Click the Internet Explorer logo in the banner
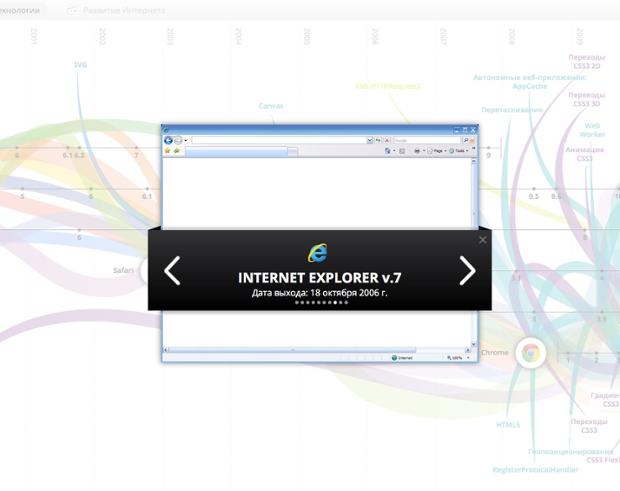 pos(318,253)
